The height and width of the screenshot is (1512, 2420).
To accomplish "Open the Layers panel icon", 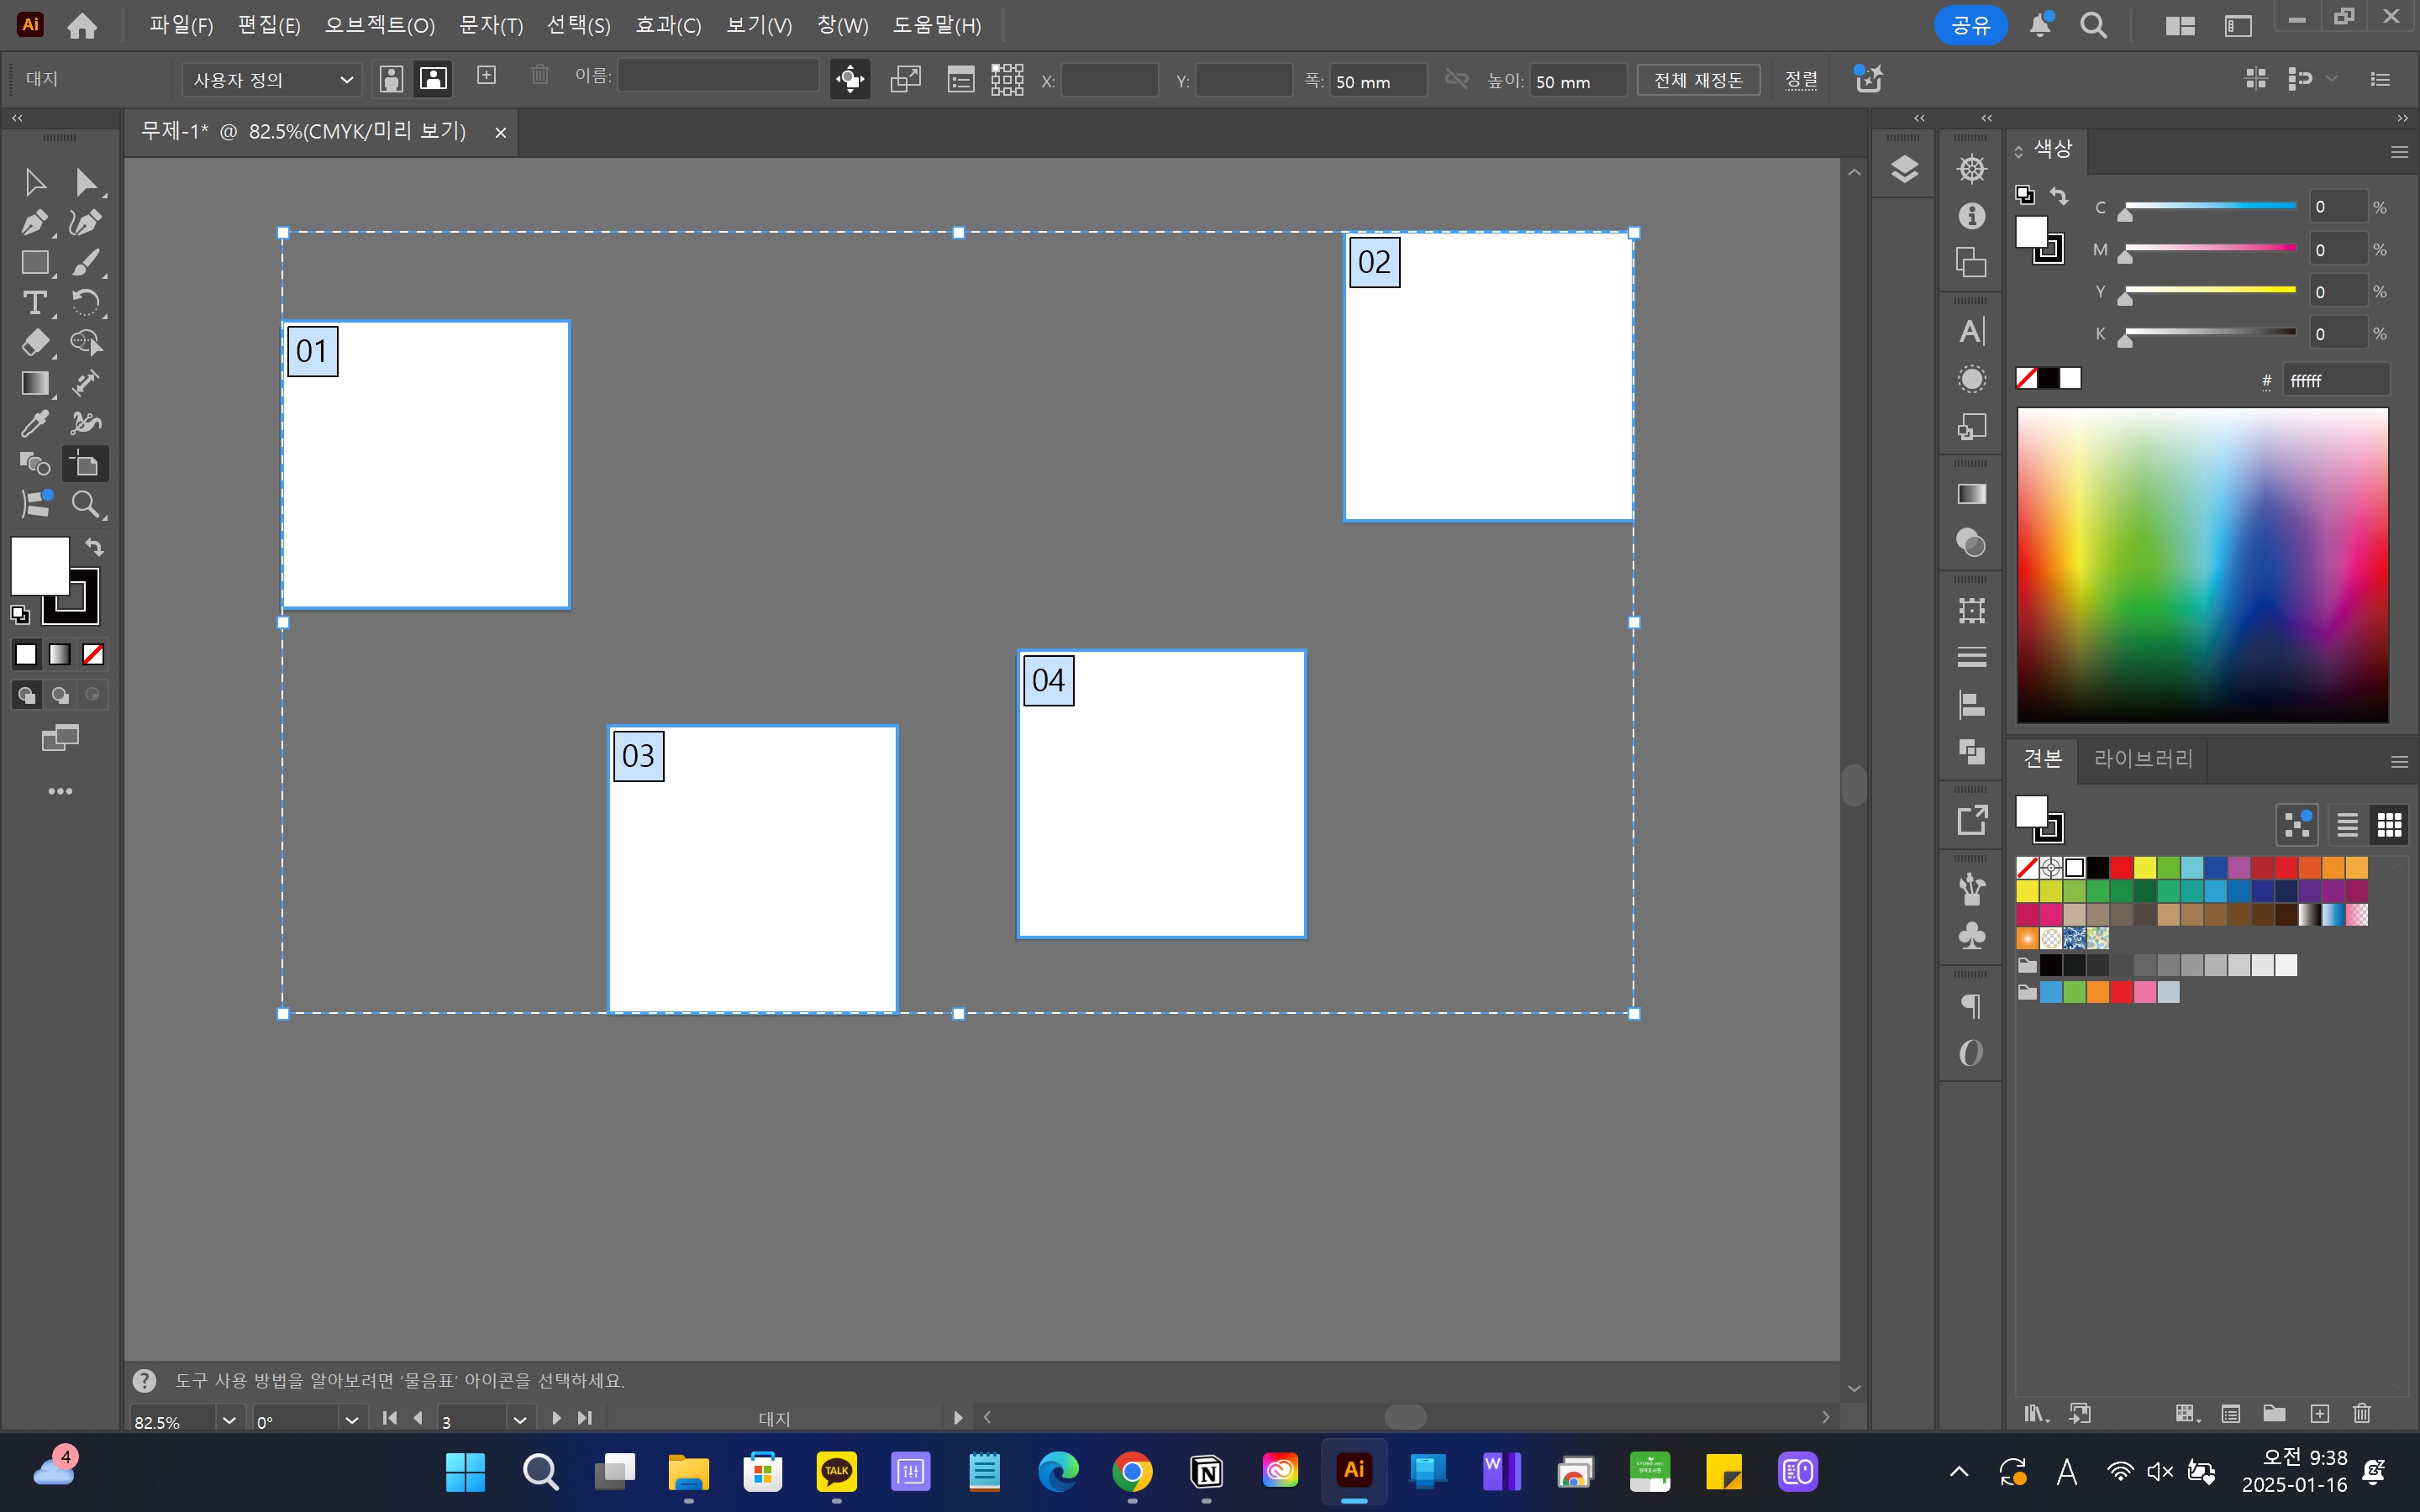I will tap(1904, 169).
